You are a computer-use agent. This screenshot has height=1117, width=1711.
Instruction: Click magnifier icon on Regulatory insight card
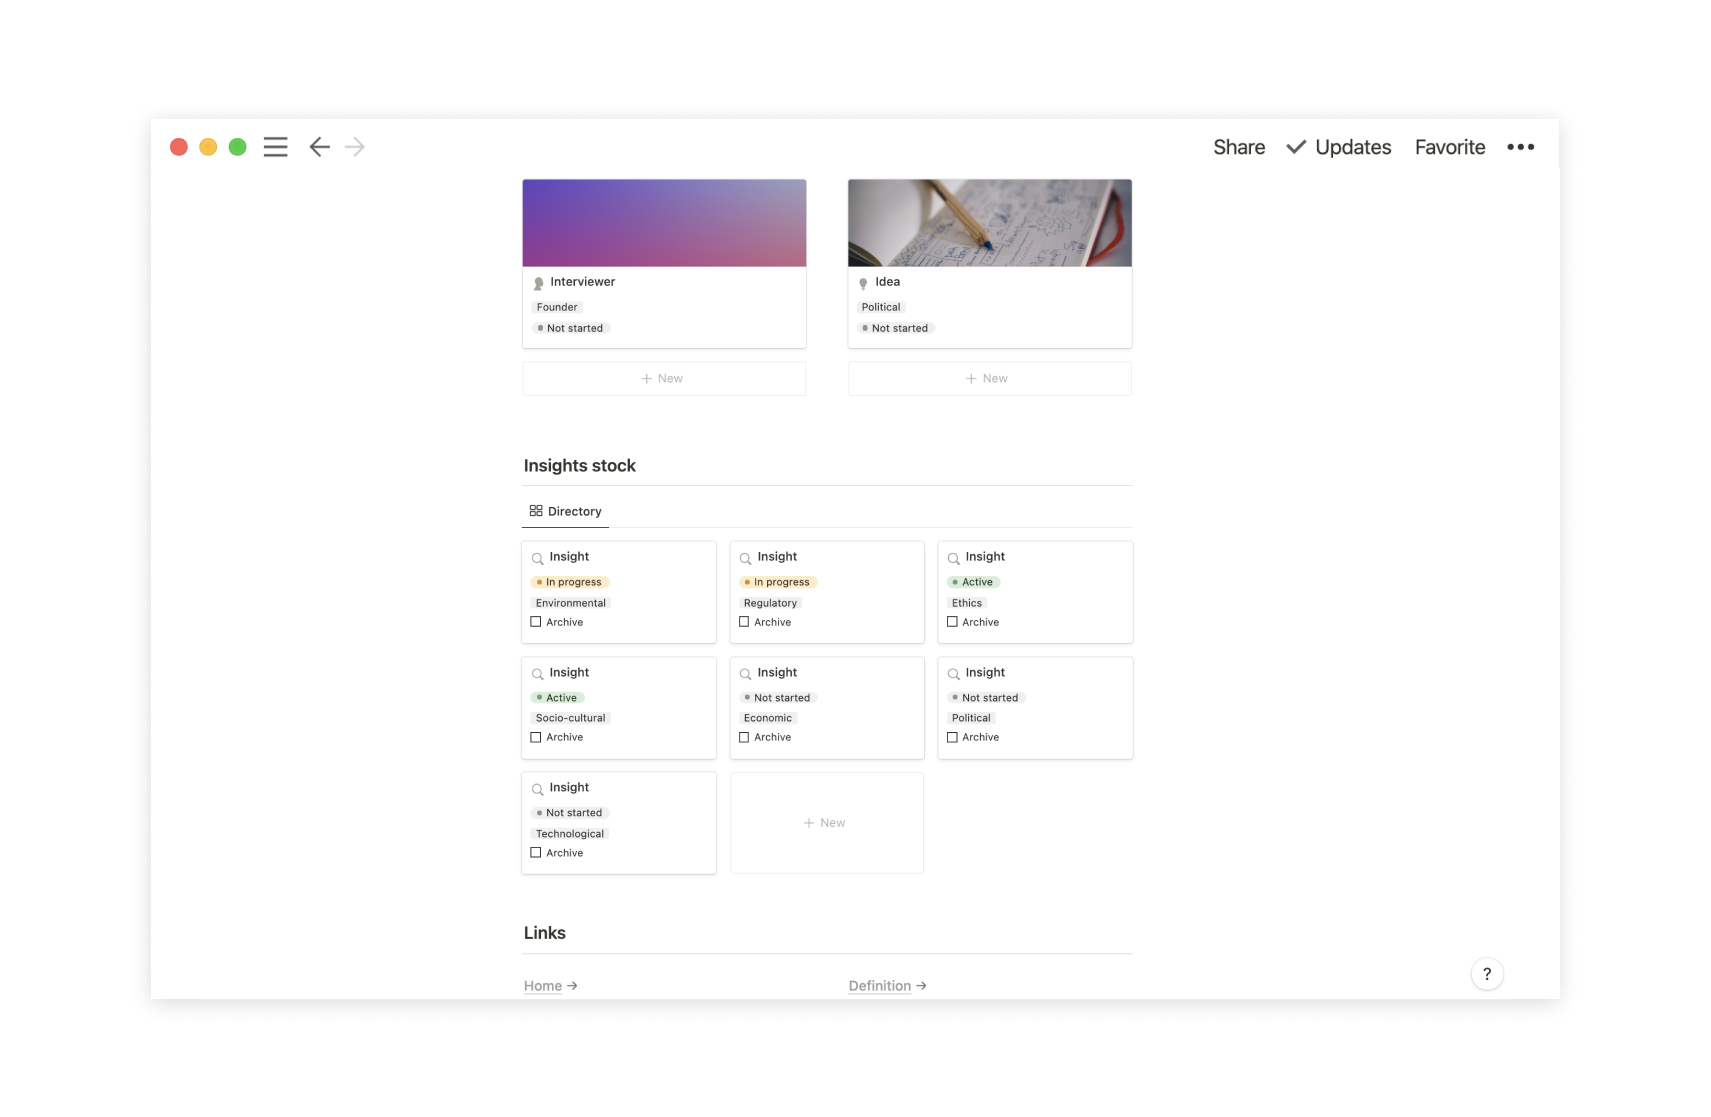745,558
